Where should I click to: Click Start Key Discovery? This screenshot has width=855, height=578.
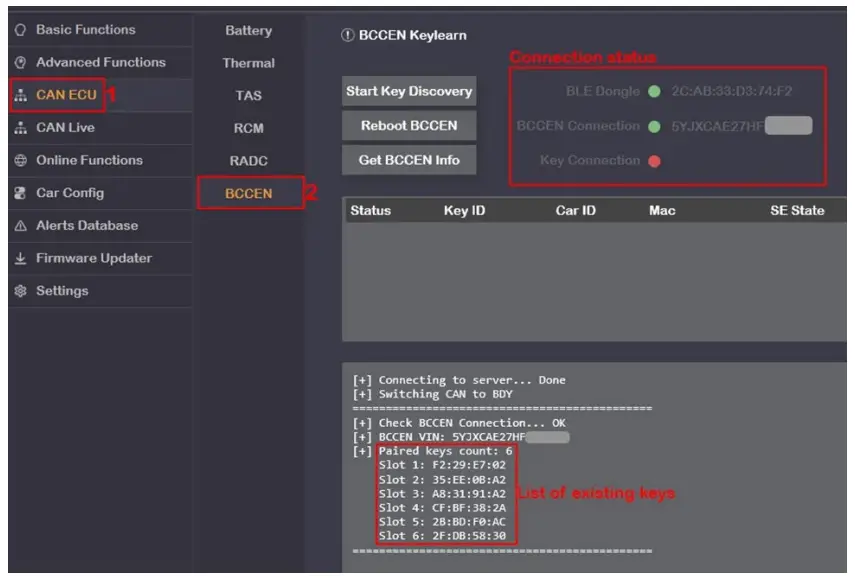pyautogui.click(x=409, y=91)
